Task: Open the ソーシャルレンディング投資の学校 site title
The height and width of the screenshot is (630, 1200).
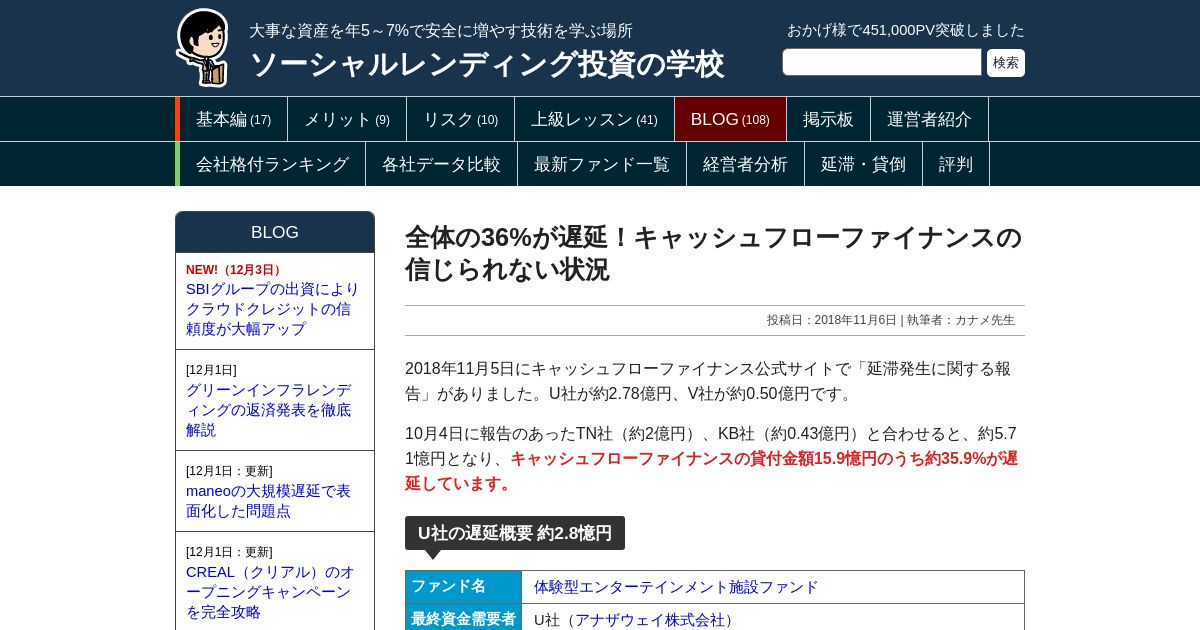Action: pyautogui.click(x=486, y=64)
